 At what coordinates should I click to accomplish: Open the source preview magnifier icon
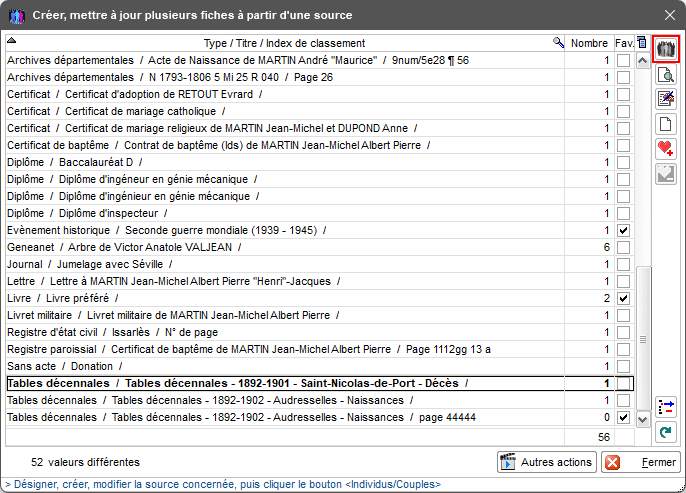665,74
